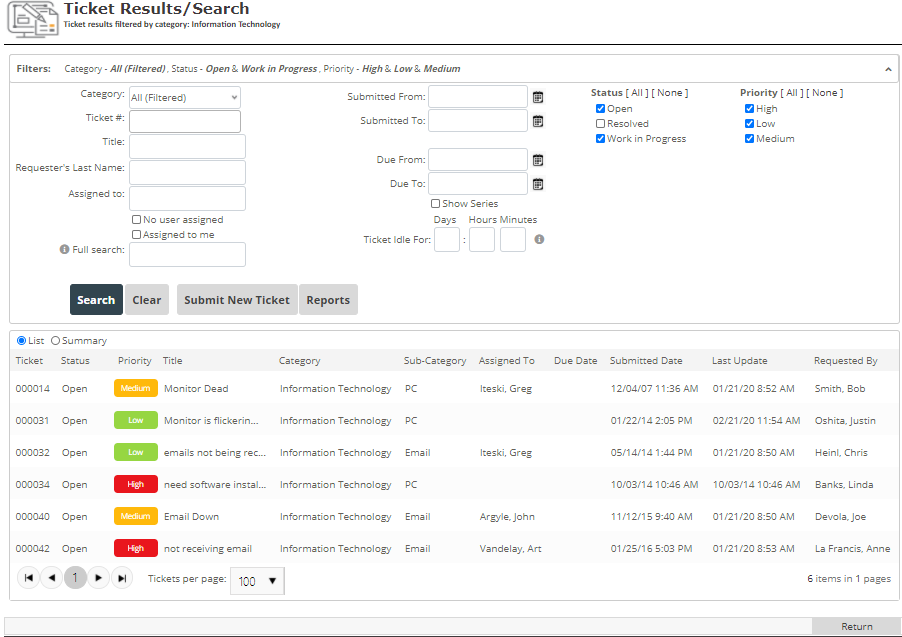Focus Requester's Last Name field
902x637 pixels.
tap(188, 172)
